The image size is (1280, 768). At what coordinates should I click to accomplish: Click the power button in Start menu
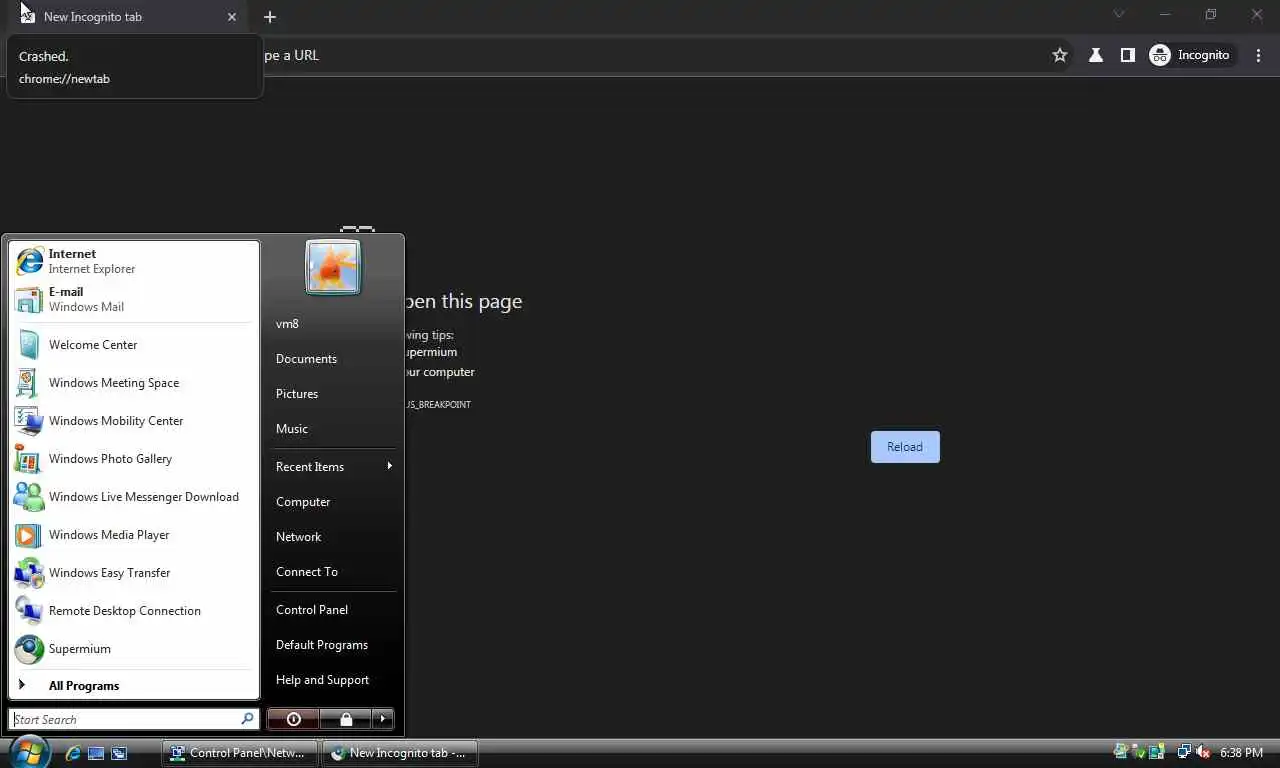point(293,719)
